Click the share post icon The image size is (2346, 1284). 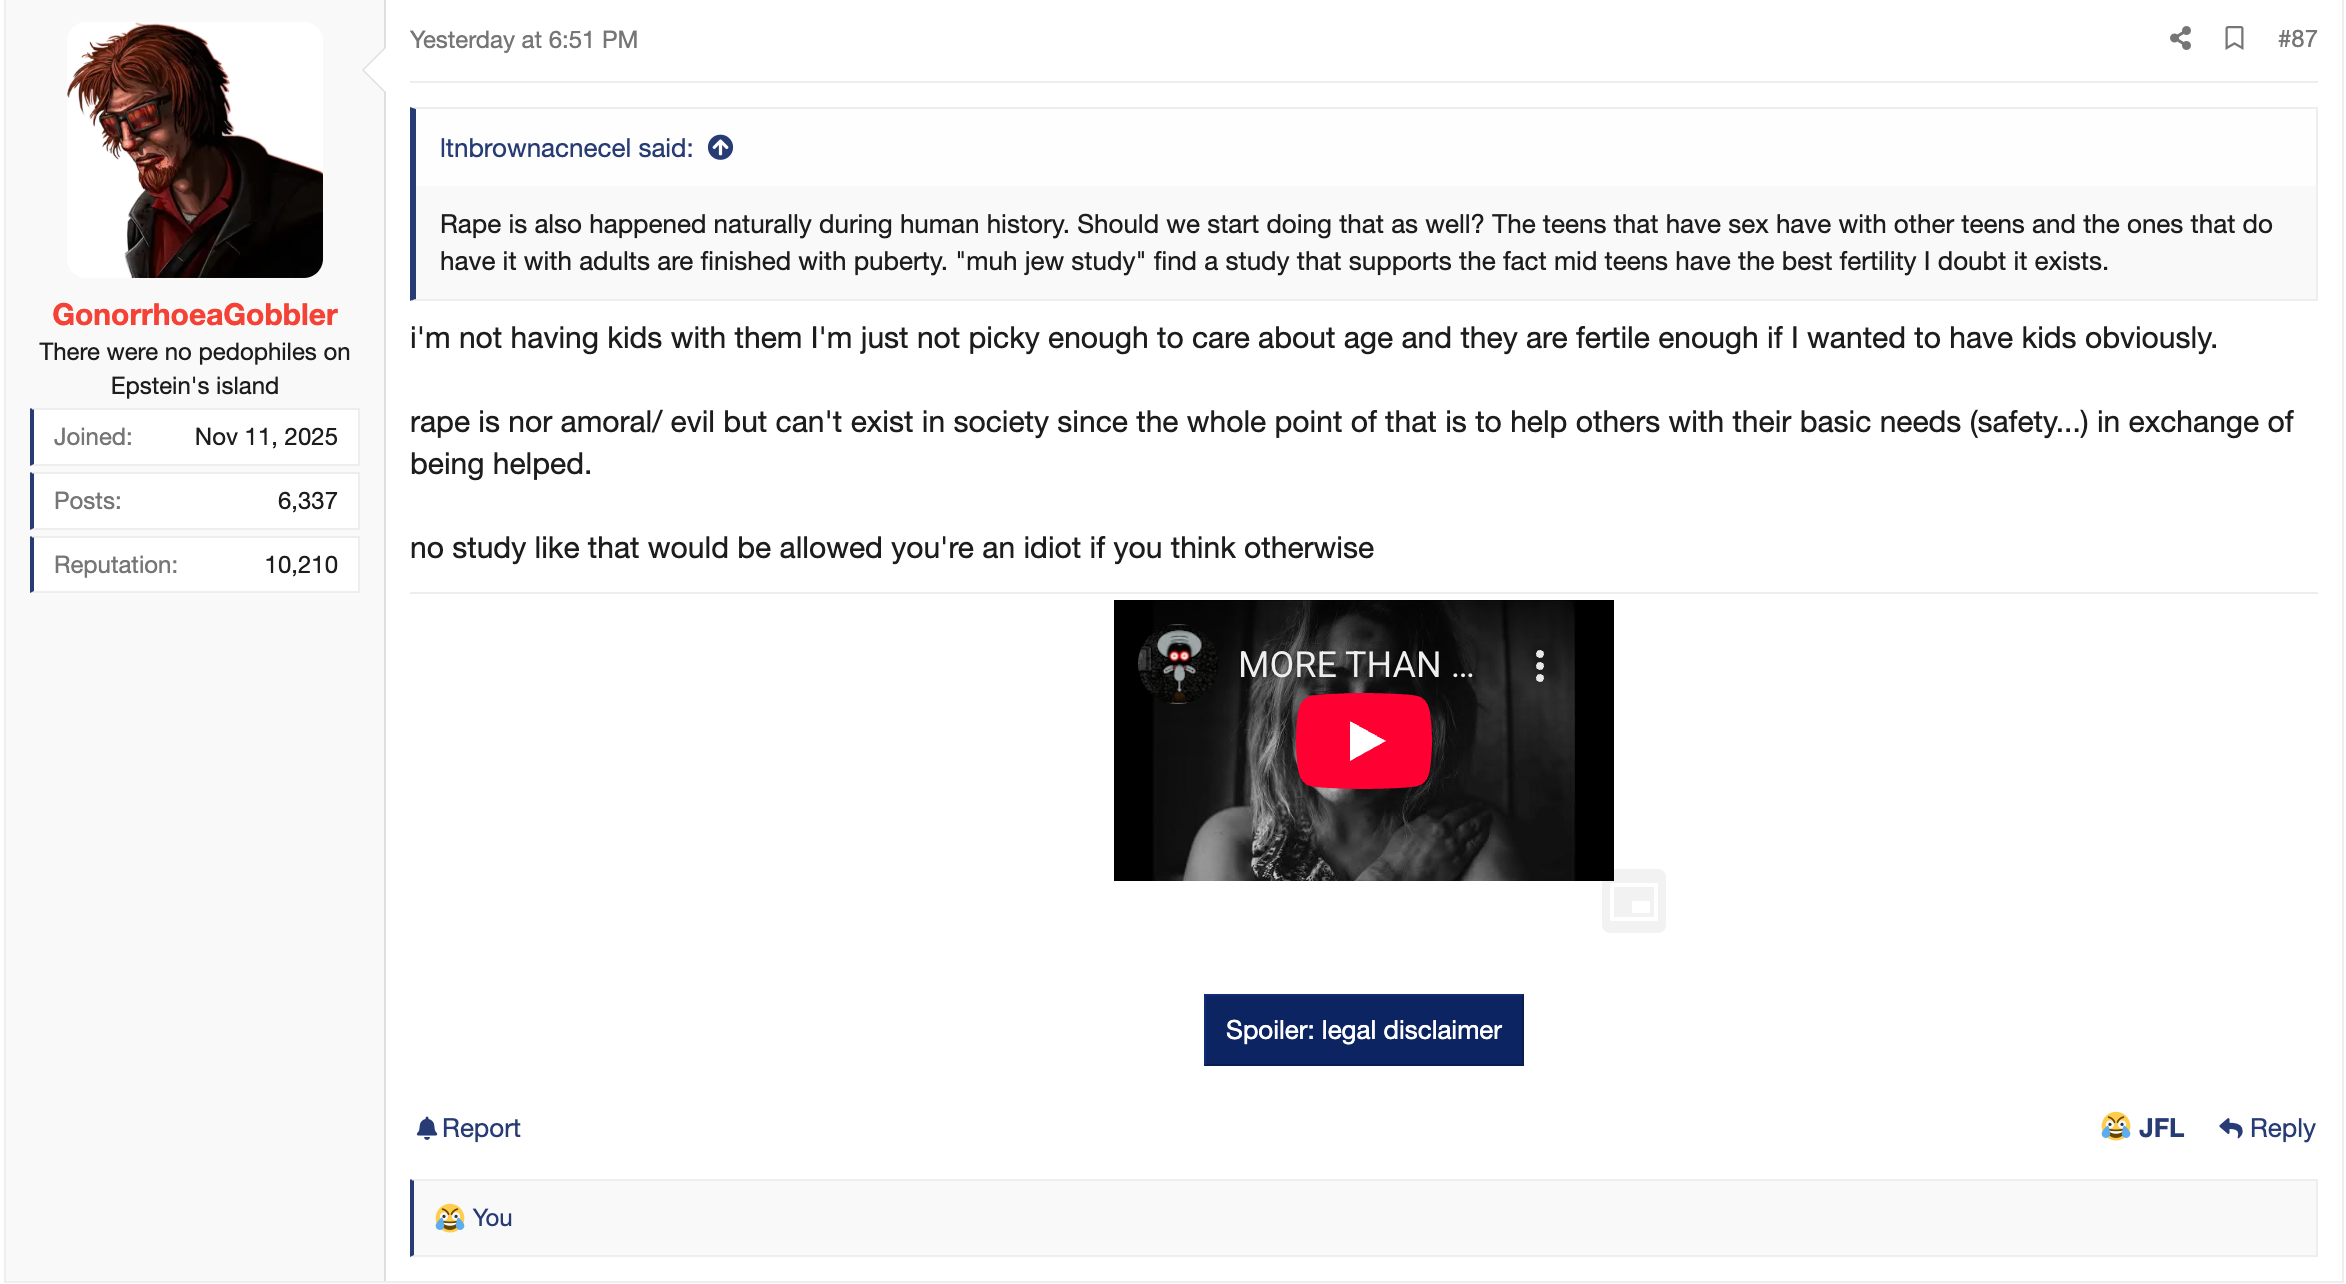point(2180,39)
